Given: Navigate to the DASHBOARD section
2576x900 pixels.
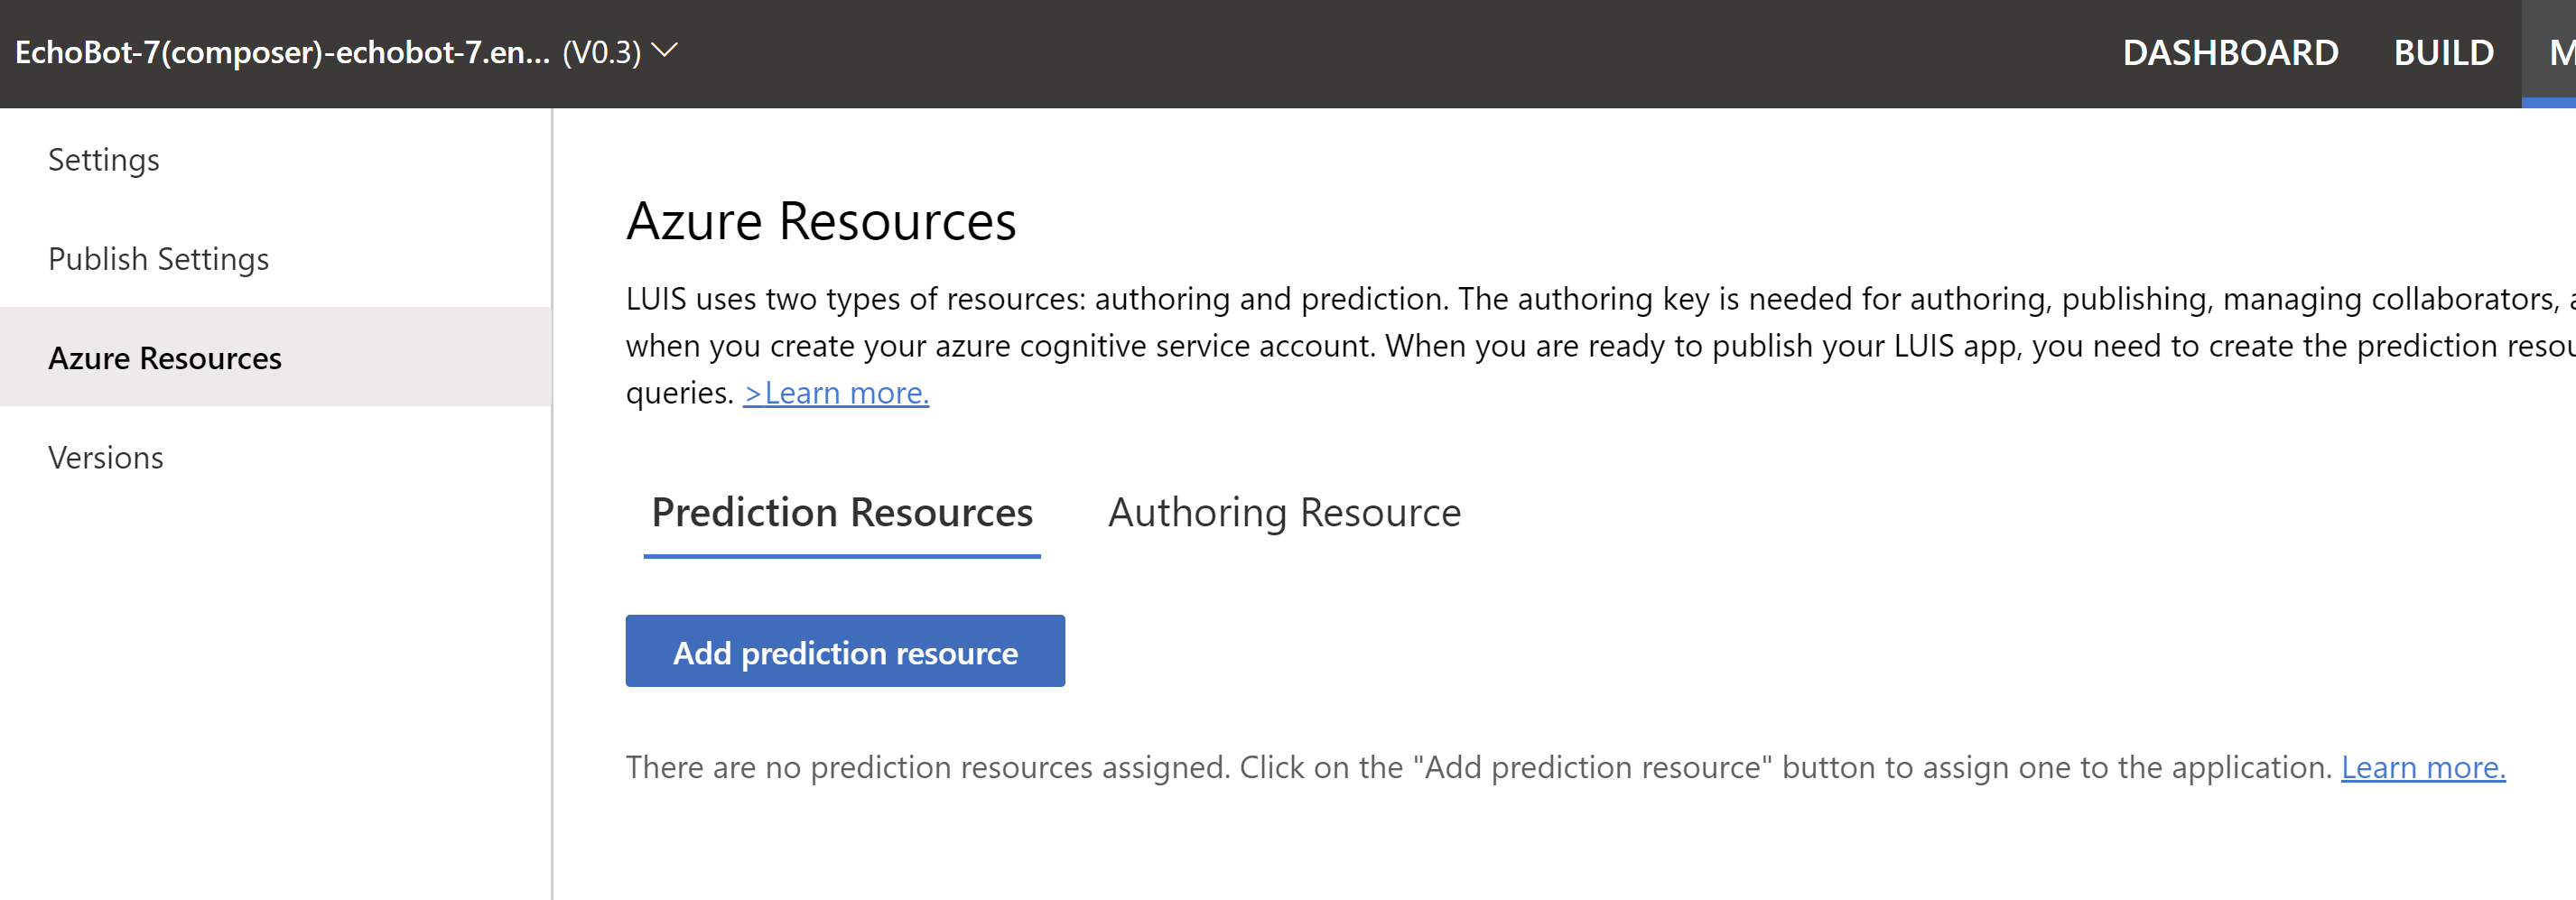Looking at the screenshot, I should 2232,52.
